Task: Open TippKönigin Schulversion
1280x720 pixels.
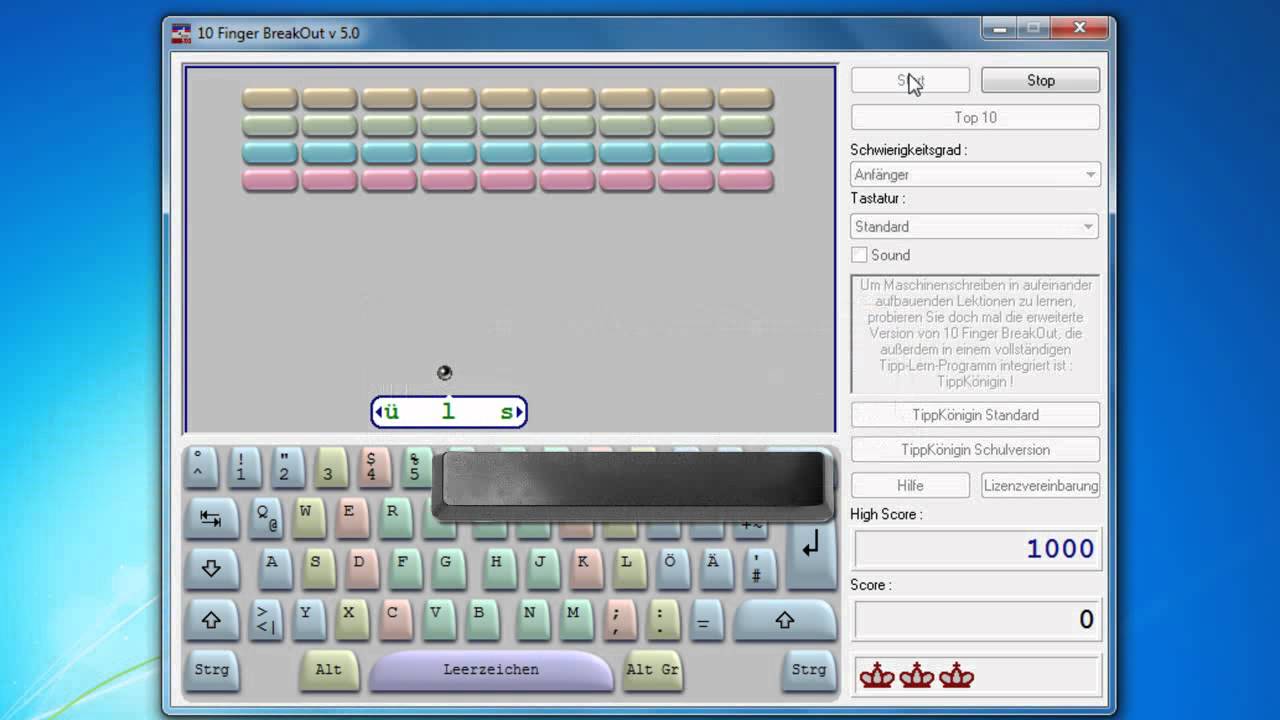Action: click(x=975, y=450)
